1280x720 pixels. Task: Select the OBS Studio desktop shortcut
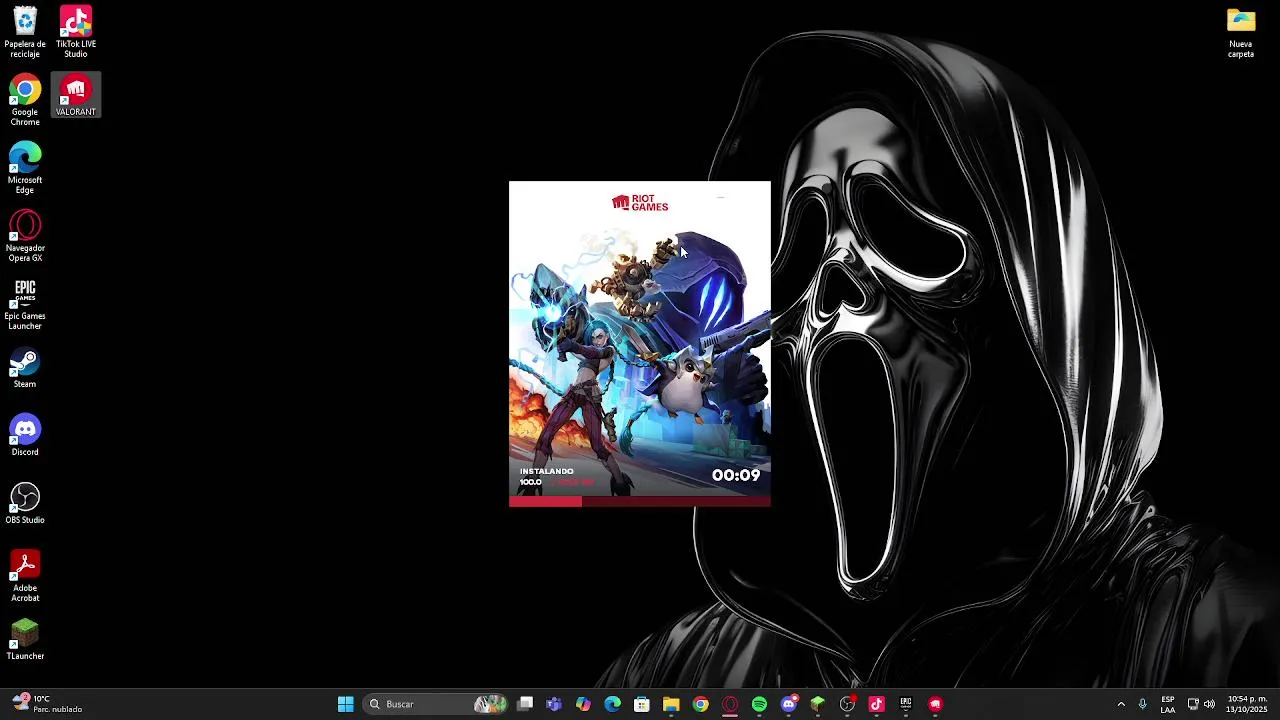(x=25, y=503)
